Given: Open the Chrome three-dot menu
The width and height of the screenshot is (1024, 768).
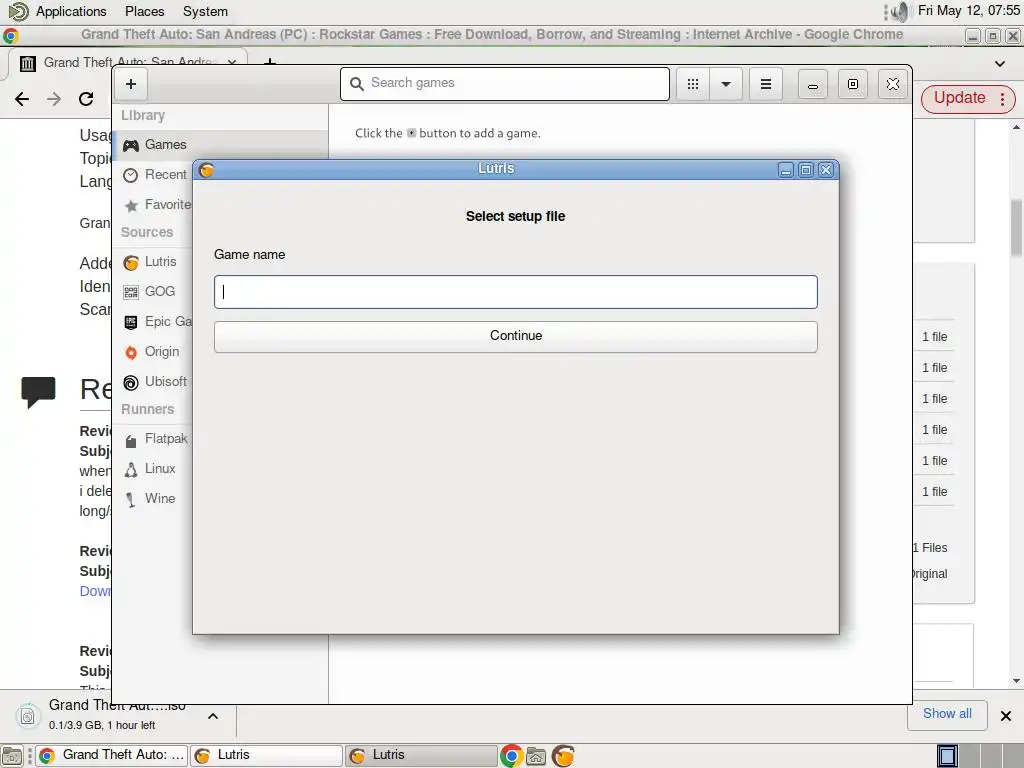Looking at the screenshot, I should (x=1002, y=99).
